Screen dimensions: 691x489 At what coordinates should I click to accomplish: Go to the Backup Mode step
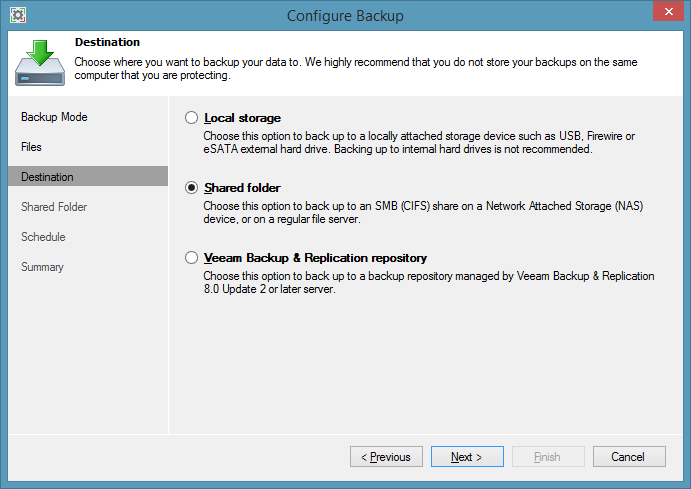[x=54, y=117]
